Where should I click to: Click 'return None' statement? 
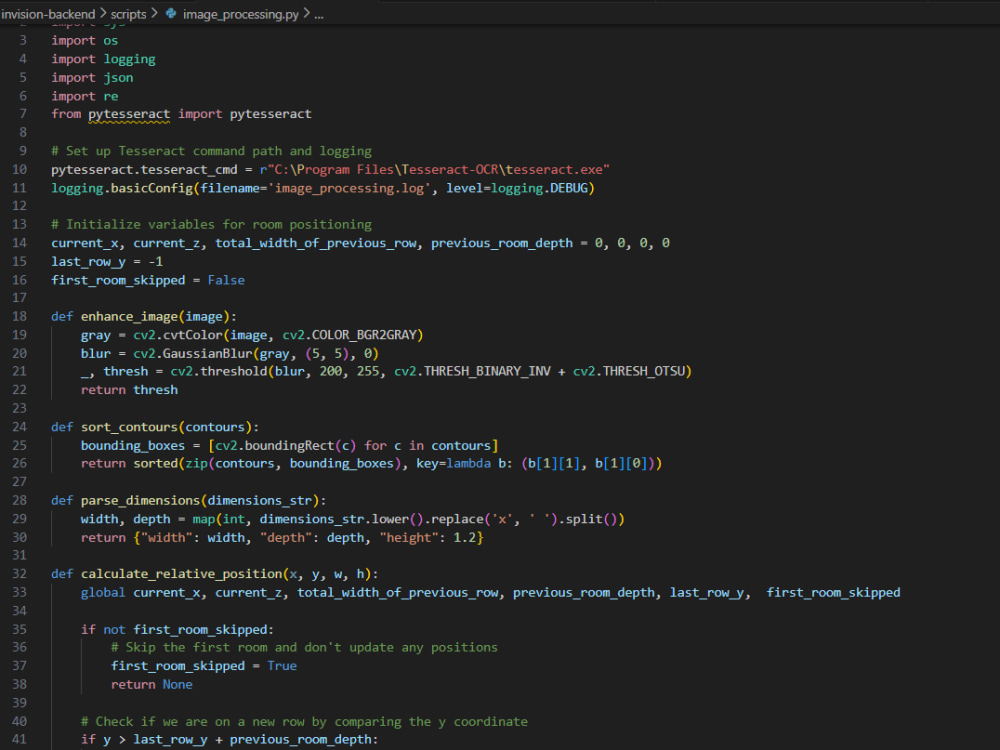coord(152,684)
